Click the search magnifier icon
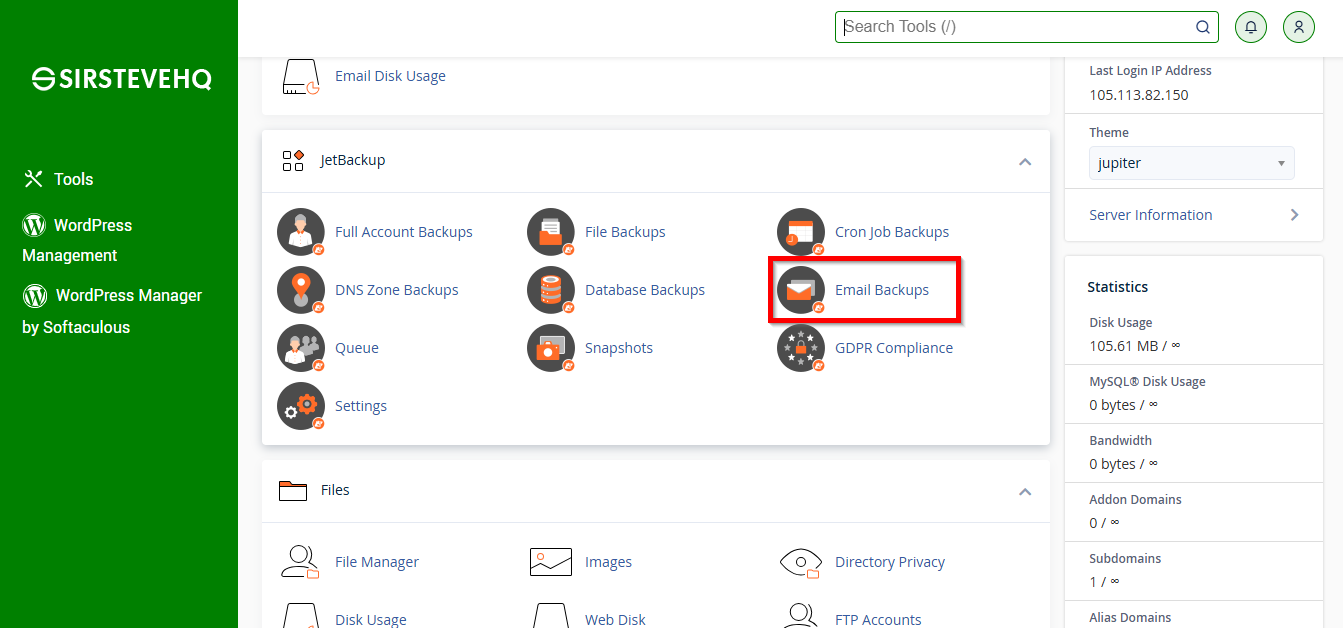The width and height of the screenshot is (1343, 628). [1203, 27]
